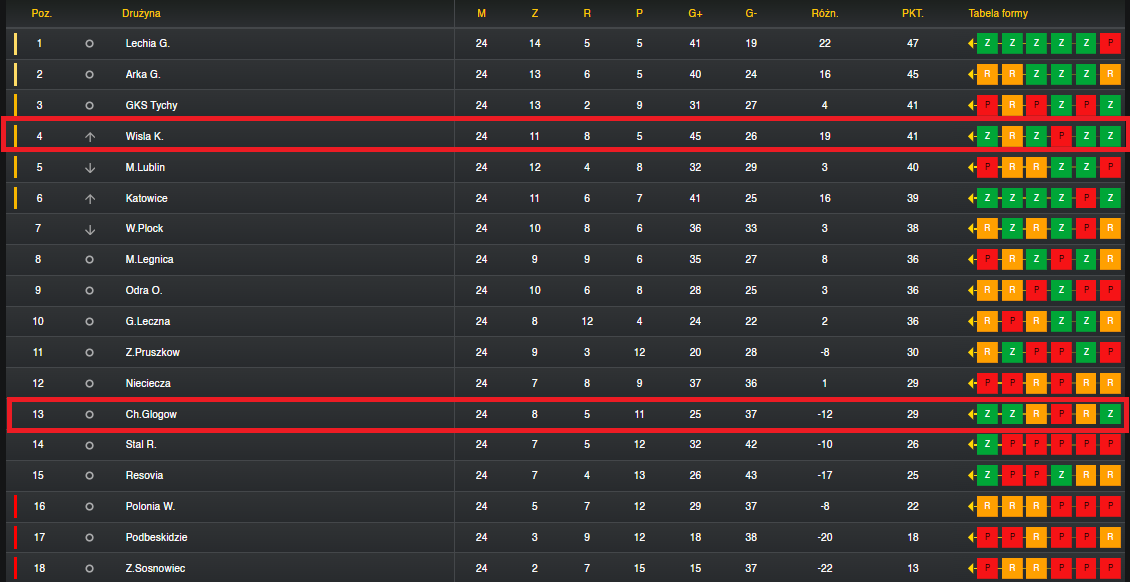Click the Różn. column header

click(825, 14)
